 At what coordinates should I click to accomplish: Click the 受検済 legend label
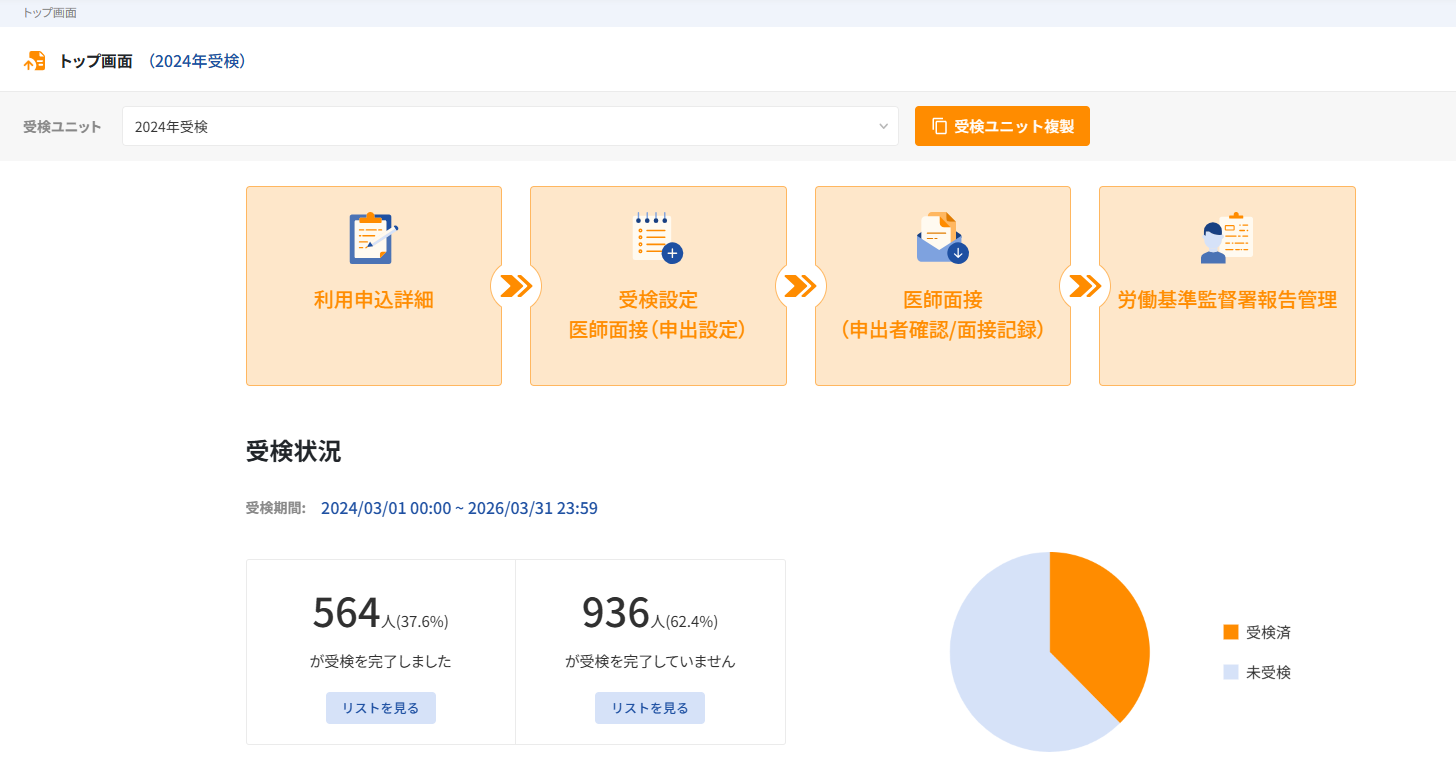1268,632
